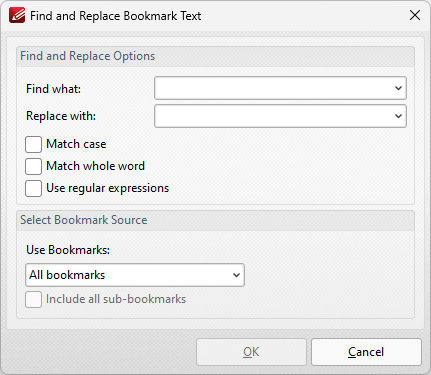Toggle Use regular expressions checkbox
The image size is (431, 375).
click(x=33, y=188)
